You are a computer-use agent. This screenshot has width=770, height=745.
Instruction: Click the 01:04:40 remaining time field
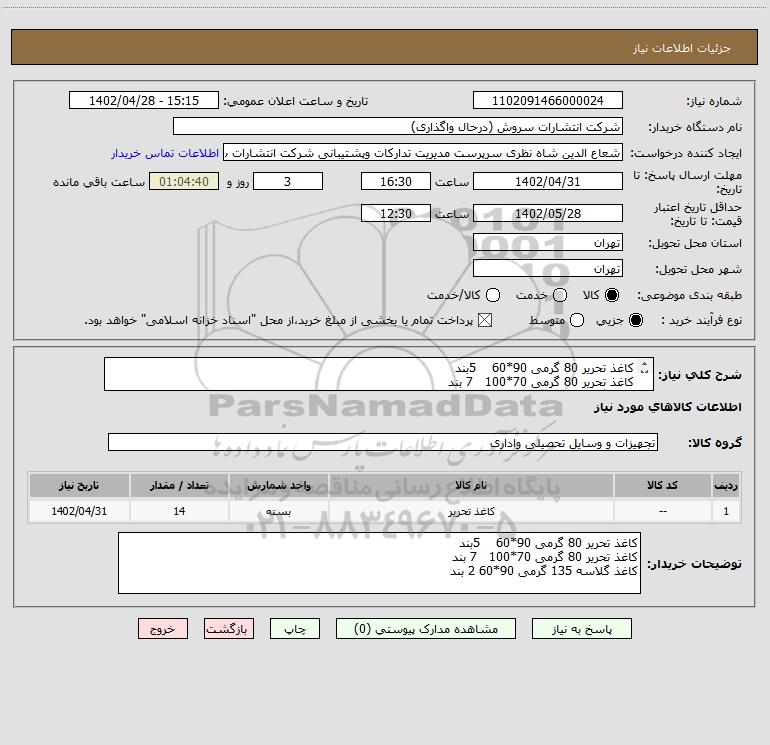pyautogui.click(x=184, y=181)
